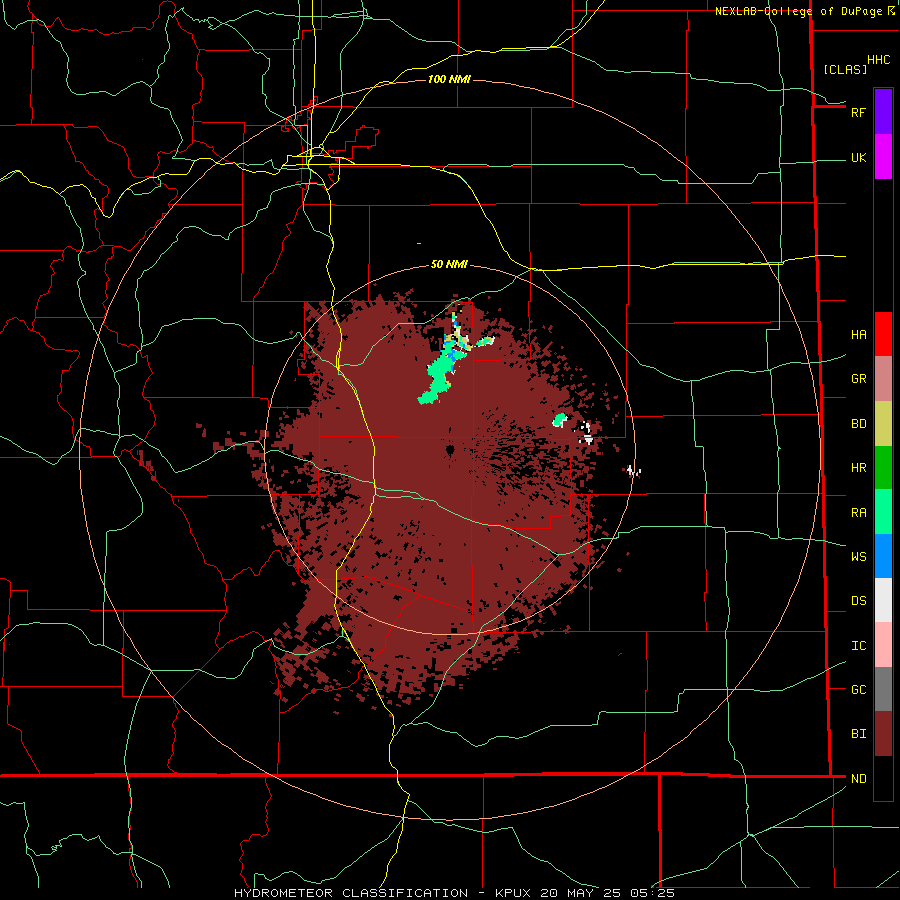The height and width of the screenshot is (900, 900).
Task: Click the 'HHC' product label
Action: click(878, 60)
